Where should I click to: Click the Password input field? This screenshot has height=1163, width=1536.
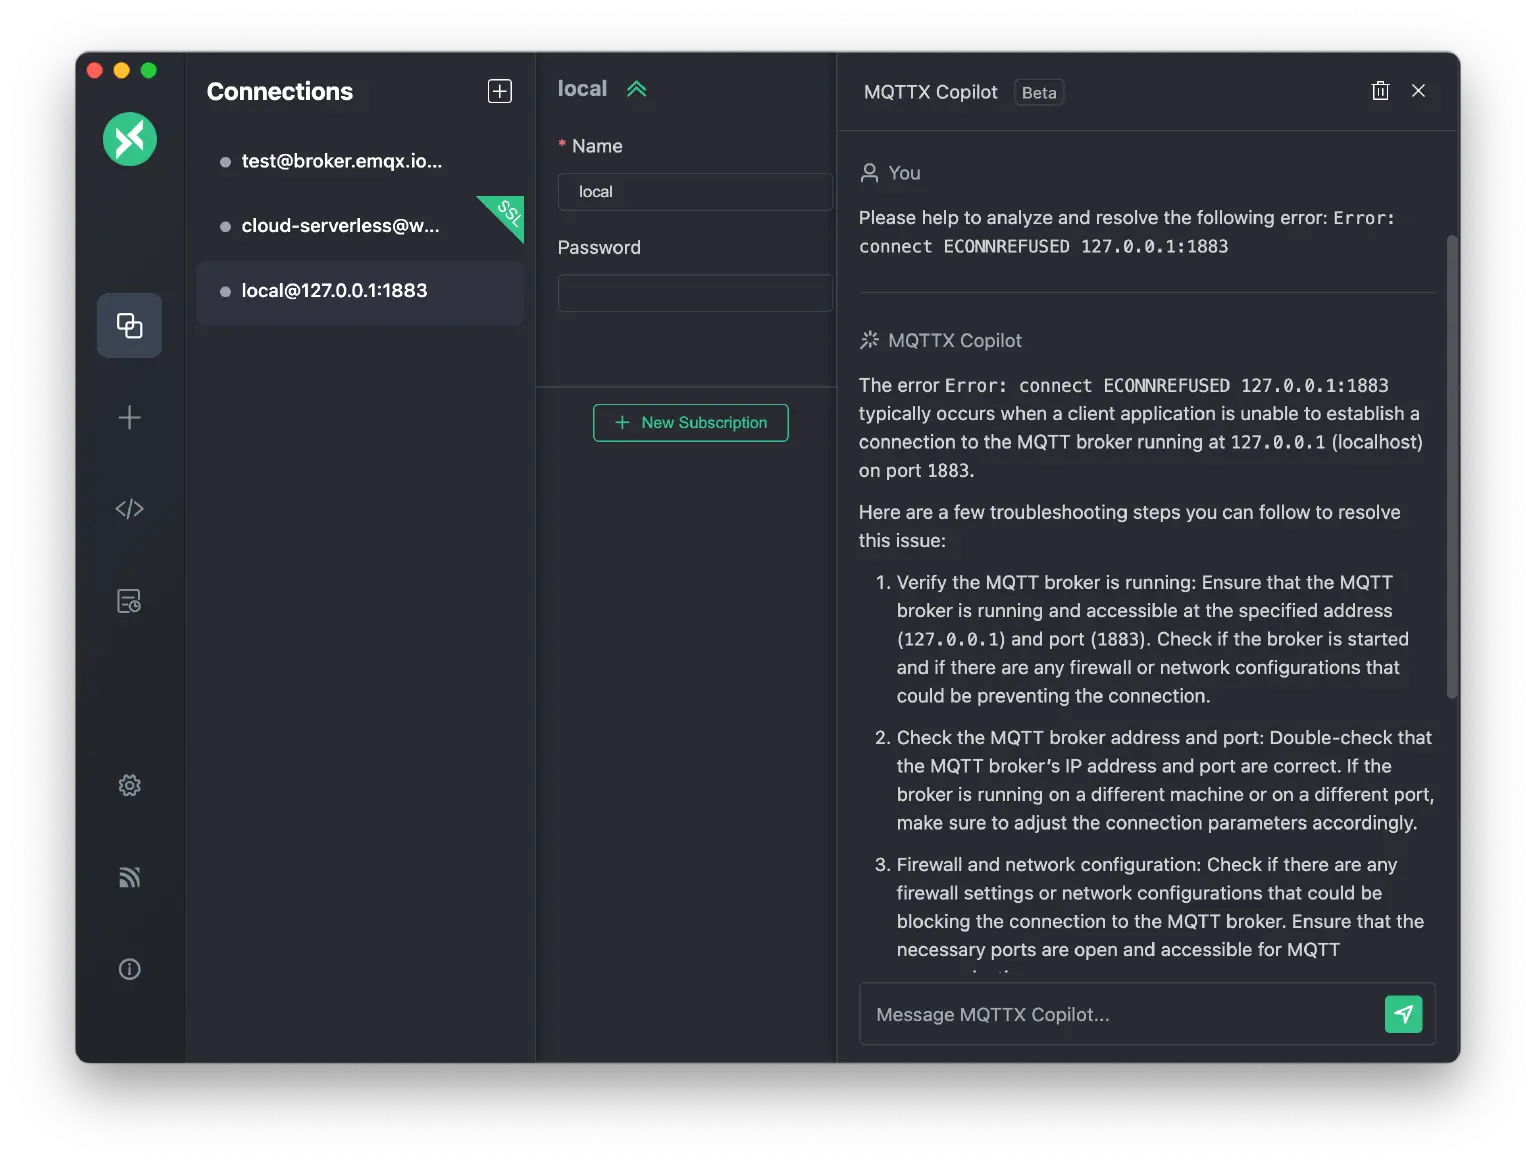(695, 293)
